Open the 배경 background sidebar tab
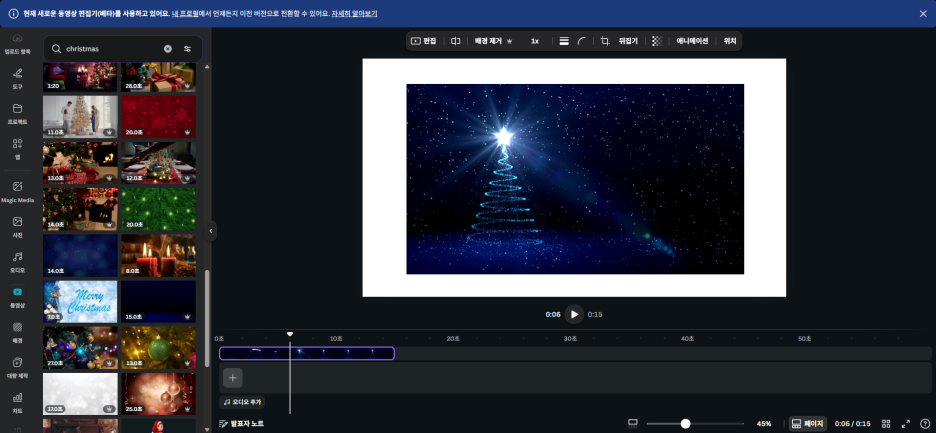The image size is (936, 433). tap(17, 332)
